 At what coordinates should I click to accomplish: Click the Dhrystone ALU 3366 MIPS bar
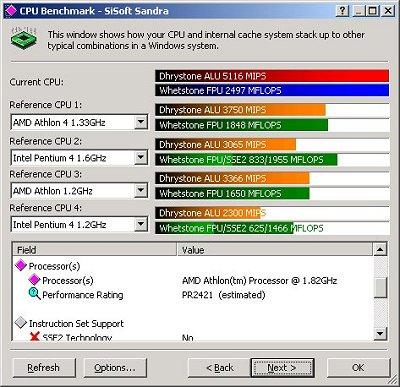click(232, 178)
